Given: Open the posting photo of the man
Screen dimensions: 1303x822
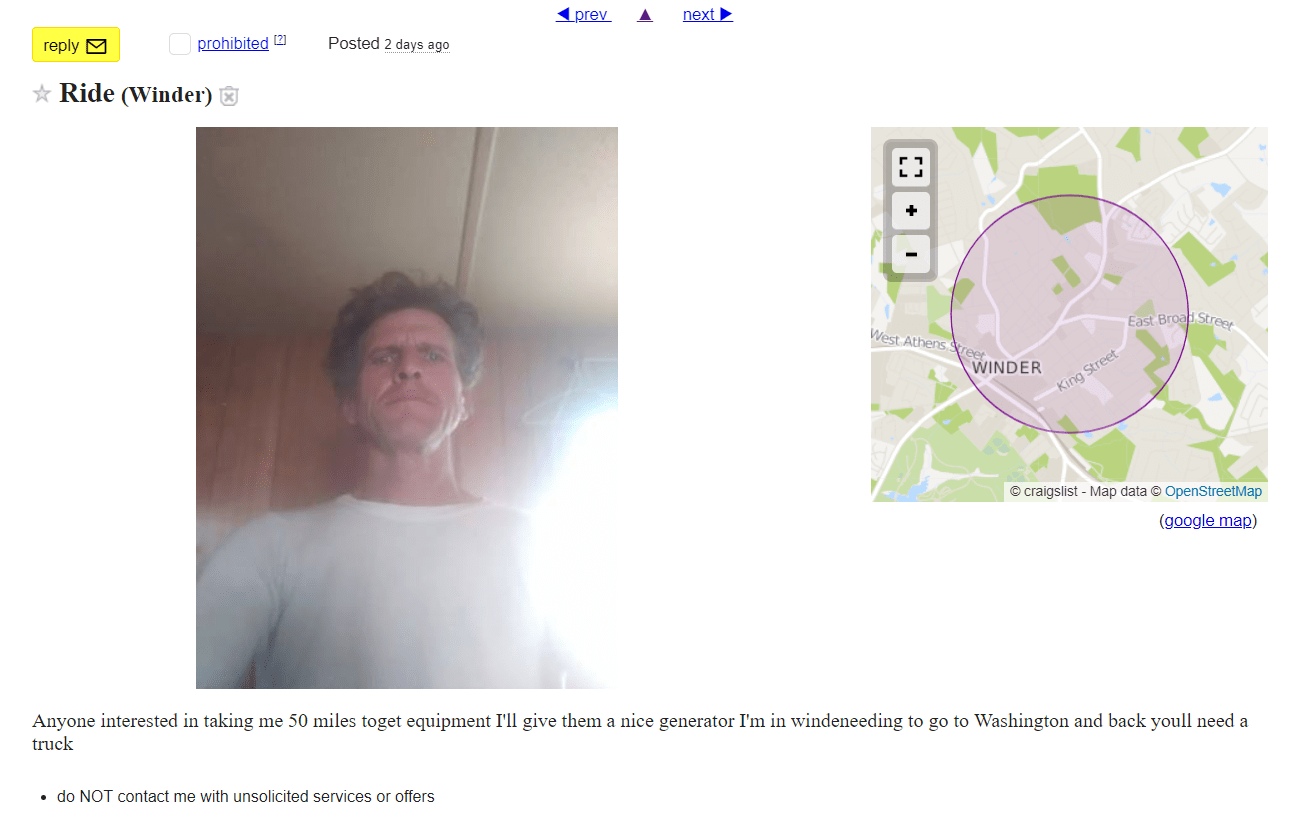Looking at the screenshot, I should click(x=407, y=408).
